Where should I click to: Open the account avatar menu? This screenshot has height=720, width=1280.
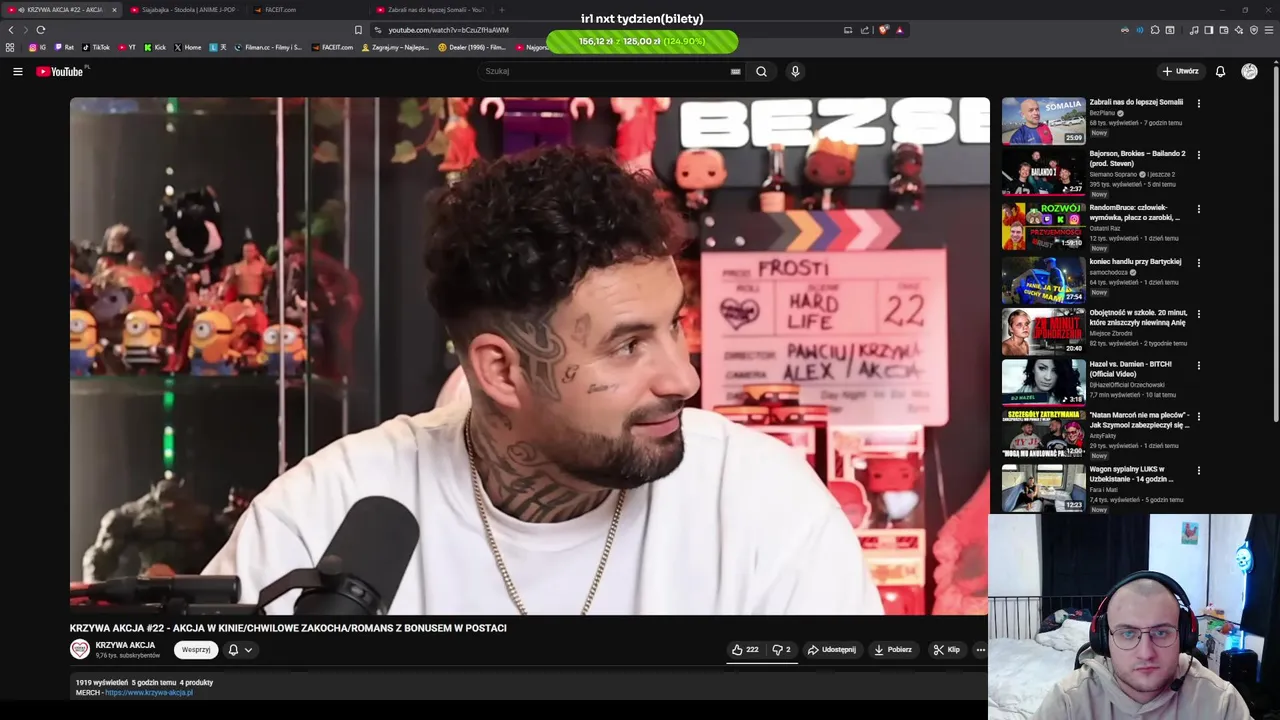[1249, 71]
